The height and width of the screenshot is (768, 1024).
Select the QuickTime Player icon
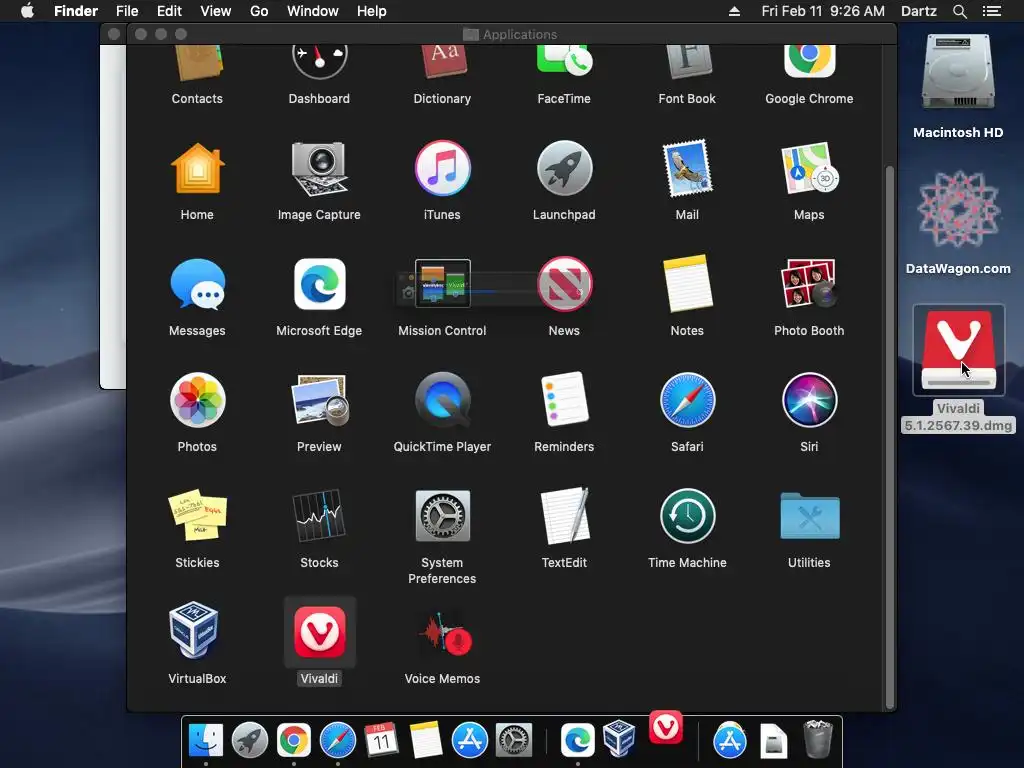(442, 400)
